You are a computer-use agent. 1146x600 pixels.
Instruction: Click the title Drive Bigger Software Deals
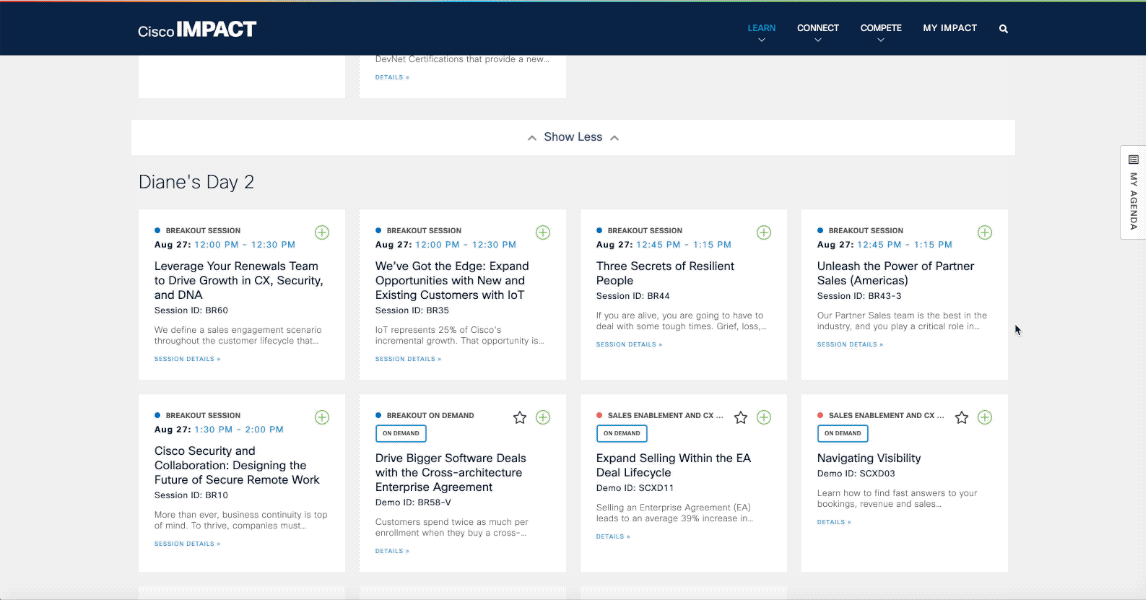click(x=450, y=473)
